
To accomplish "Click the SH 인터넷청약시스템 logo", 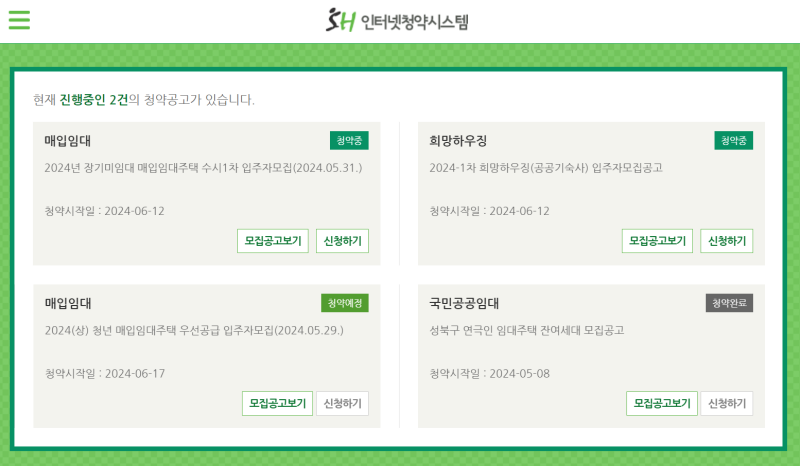I will point(397,20).
